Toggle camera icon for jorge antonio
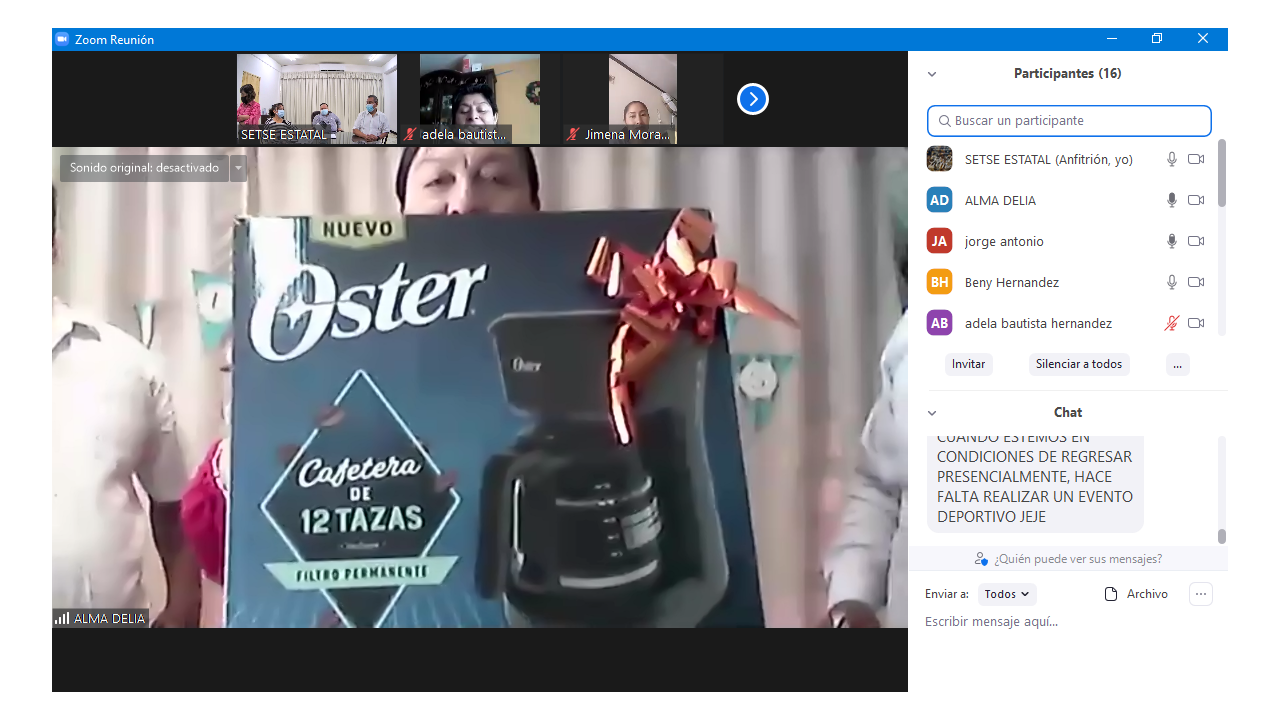This screenshot has width=1280, height=720. tap(1196, 241)
